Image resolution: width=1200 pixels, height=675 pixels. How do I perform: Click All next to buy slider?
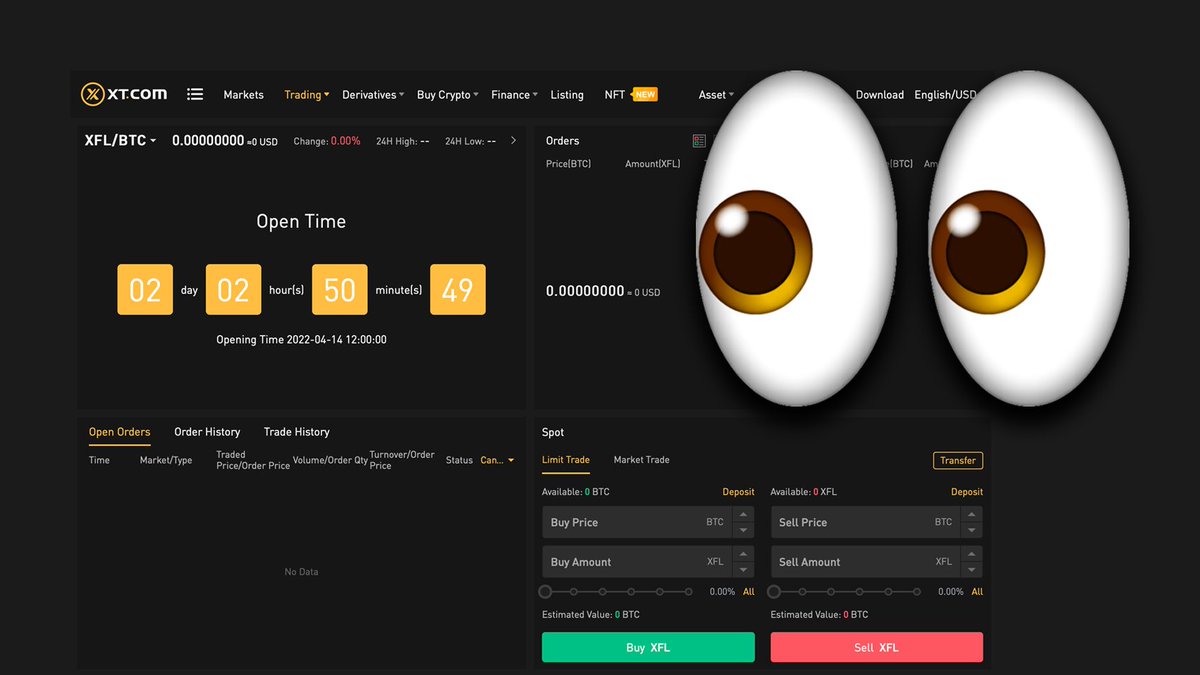point(749,592)
